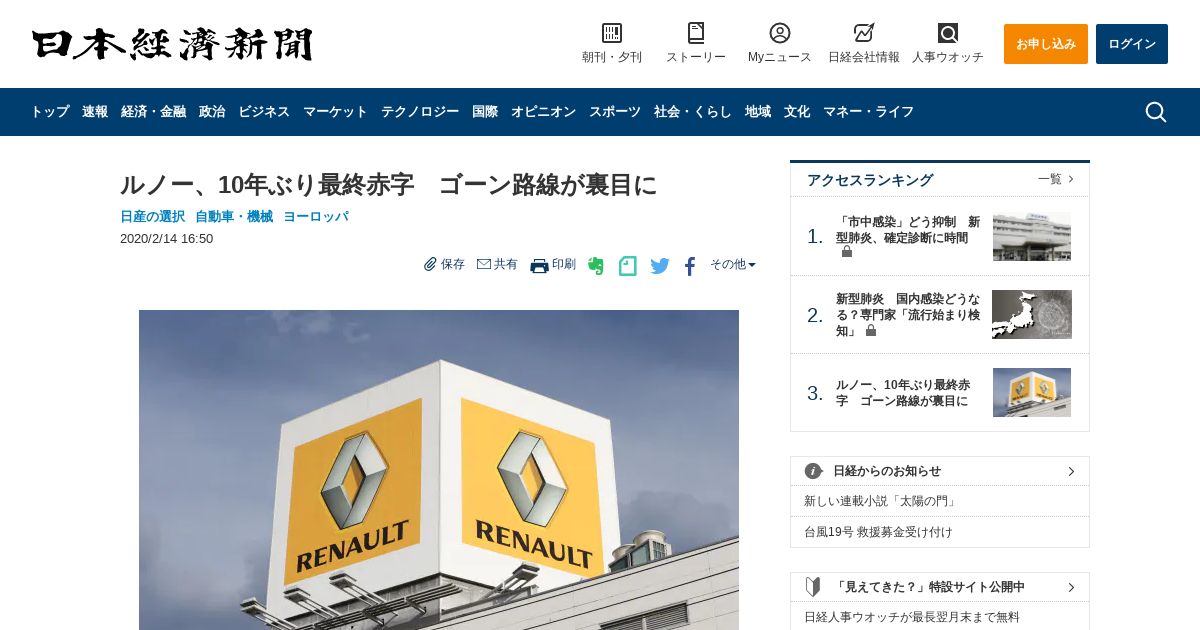
Task: Click the アクセスランキング heading
Action: pyautogui.click(x=870, y=180)
